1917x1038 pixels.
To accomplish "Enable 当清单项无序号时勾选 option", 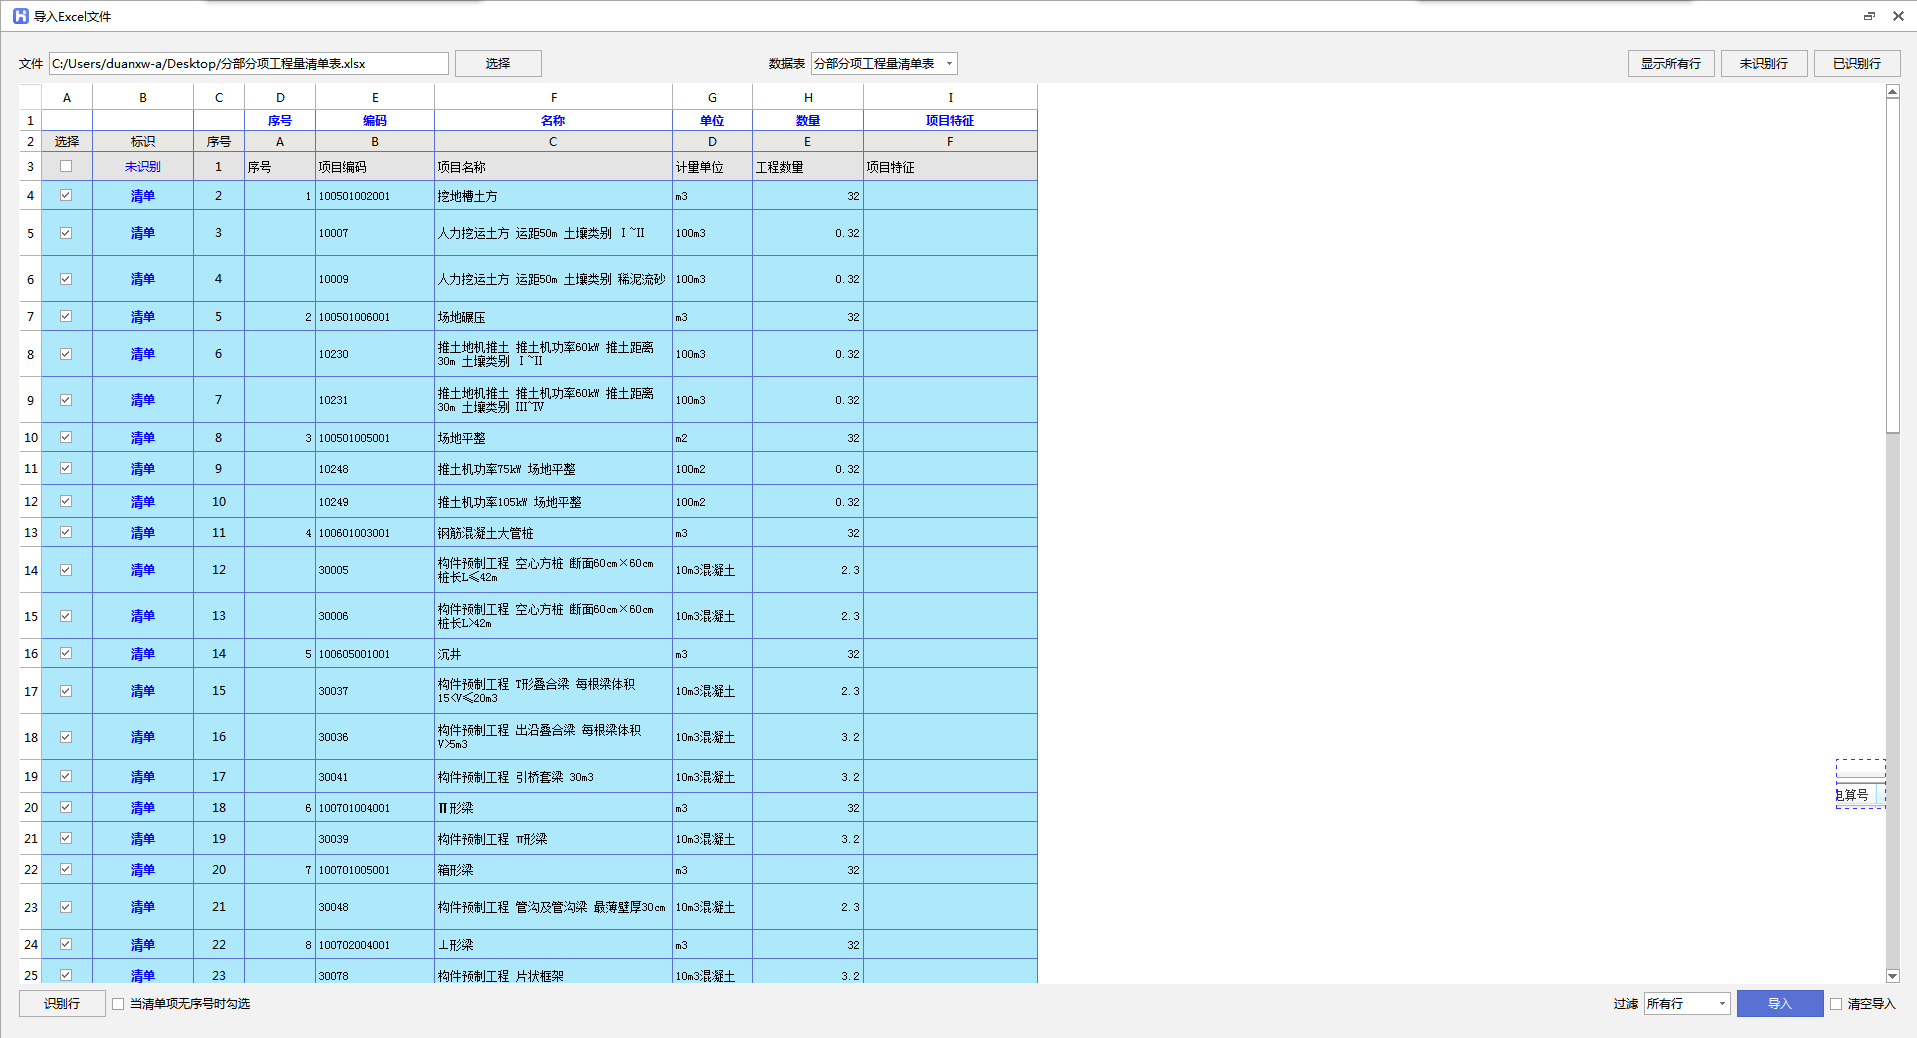I will pos(118,1004).
